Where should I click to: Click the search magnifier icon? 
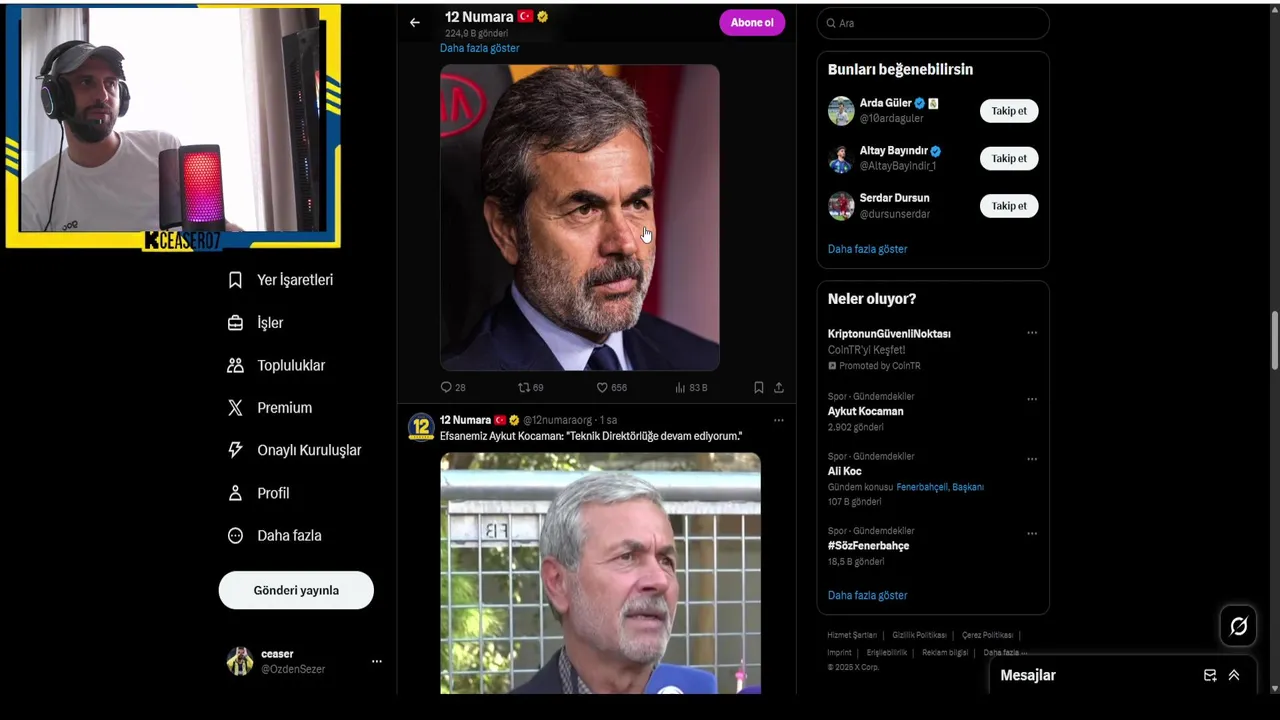click(x=831, y=23)
